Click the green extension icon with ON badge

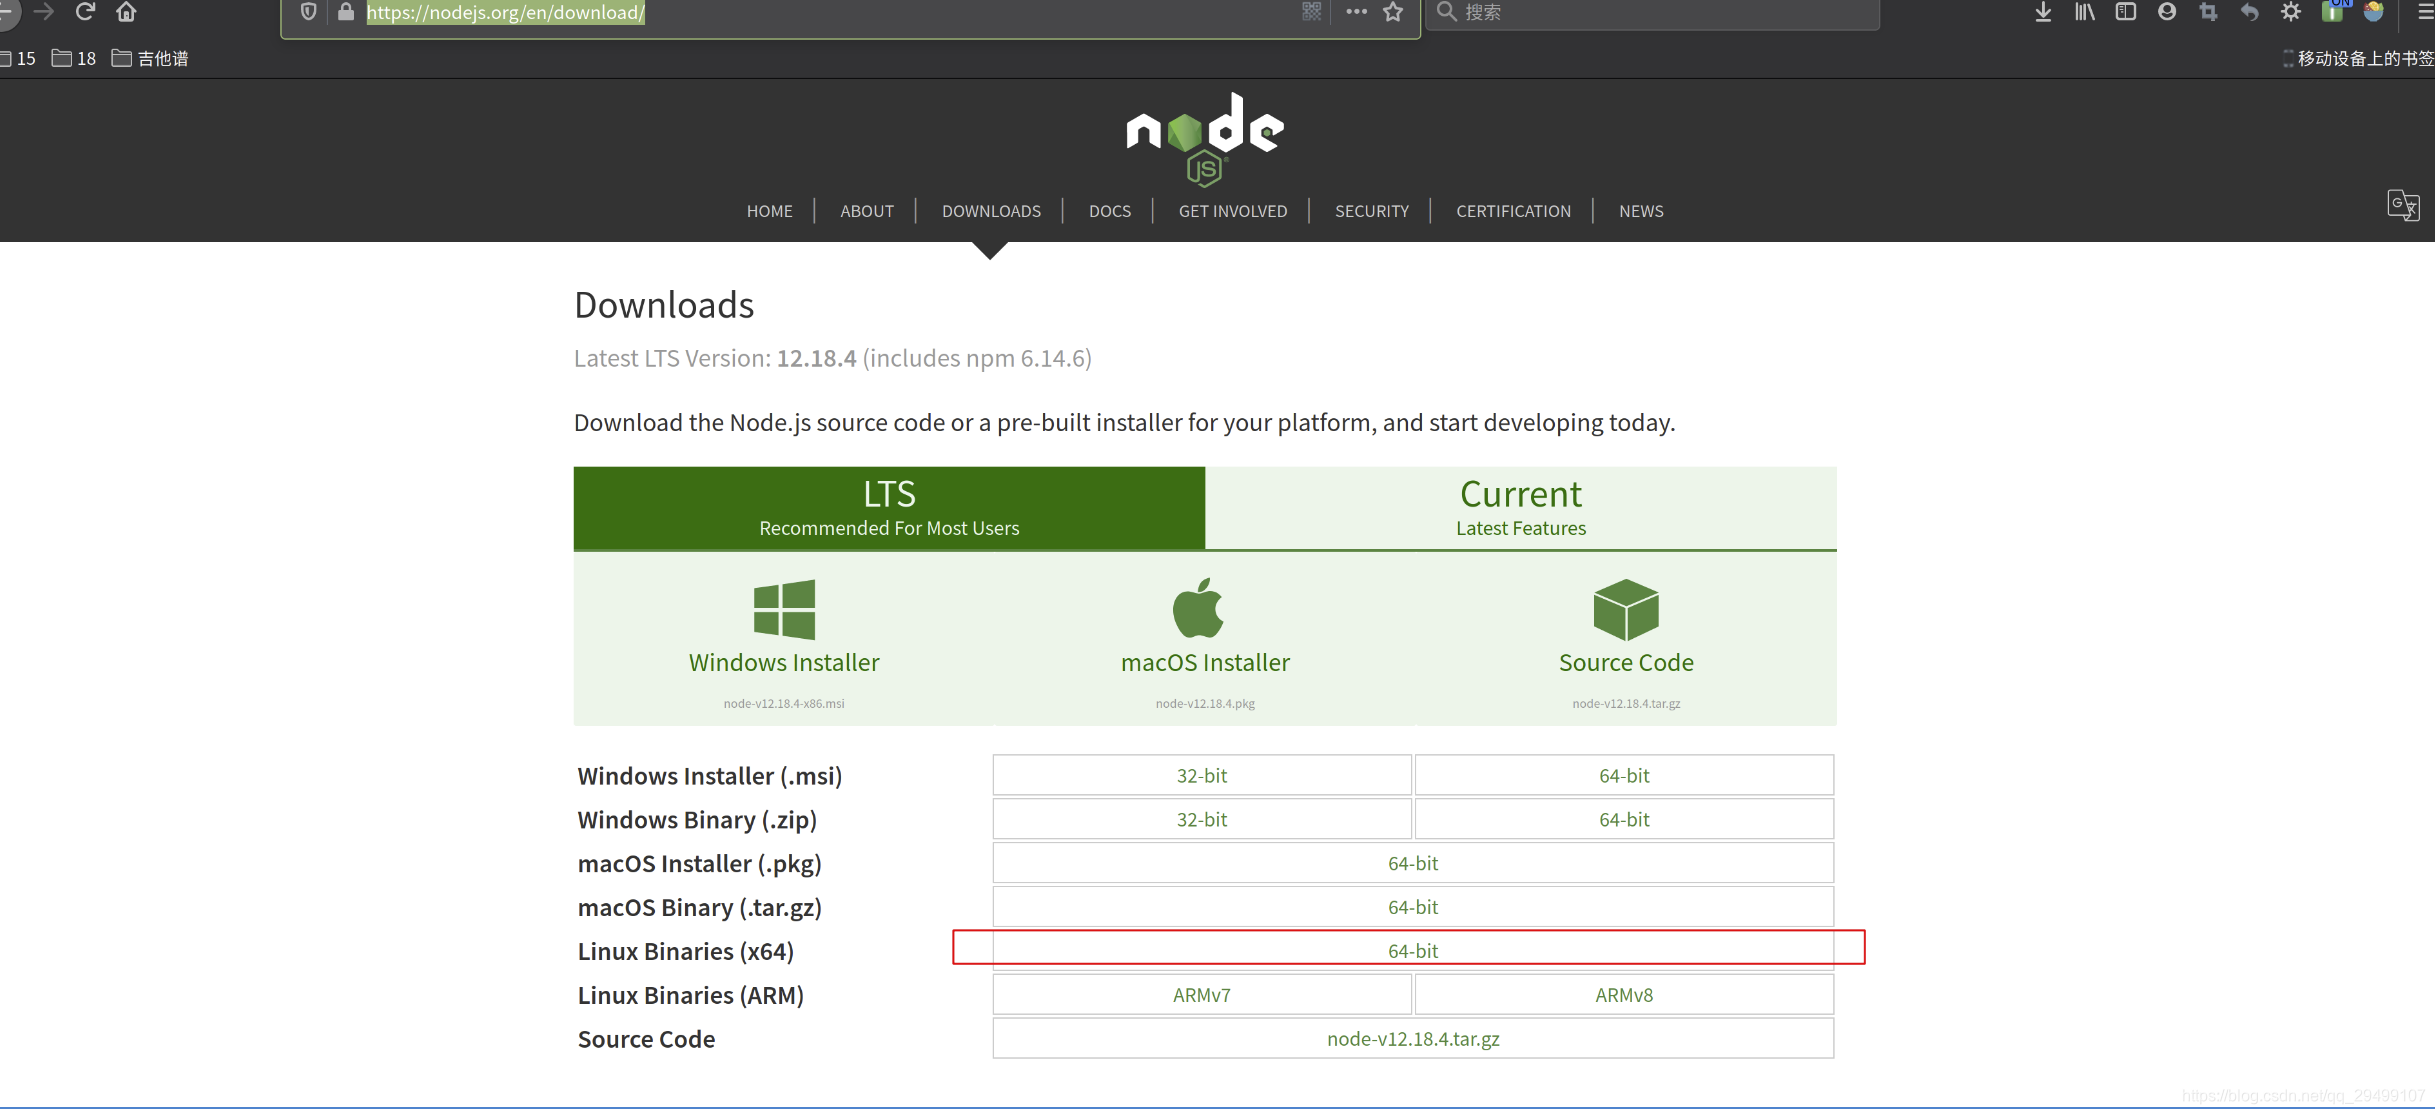pos(2333,11)
